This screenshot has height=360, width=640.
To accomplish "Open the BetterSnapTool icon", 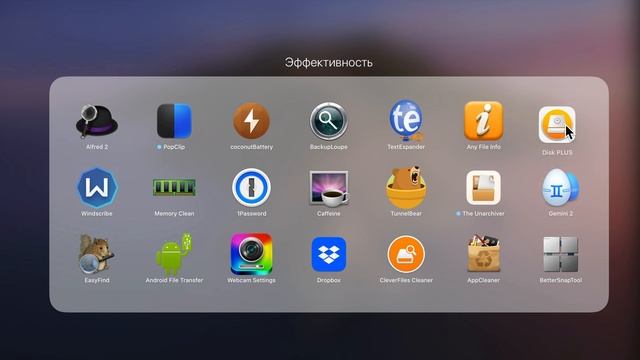I will [561, 254].
